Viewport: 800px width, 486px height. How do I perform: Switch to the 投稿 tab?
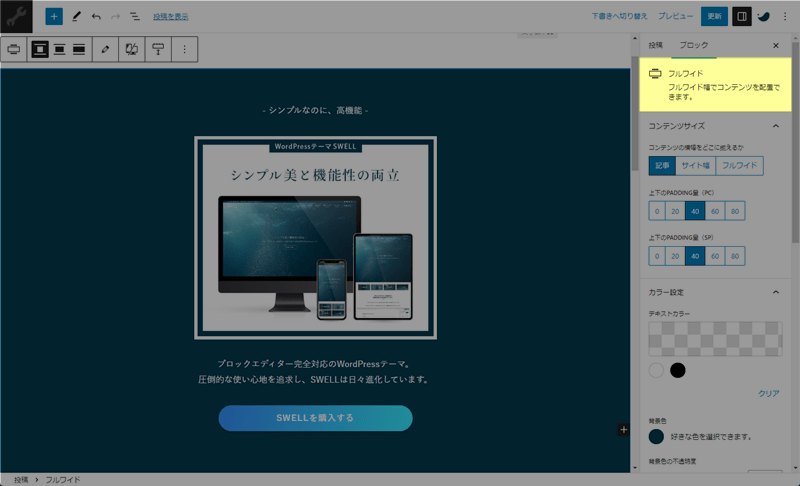point(656,45)
